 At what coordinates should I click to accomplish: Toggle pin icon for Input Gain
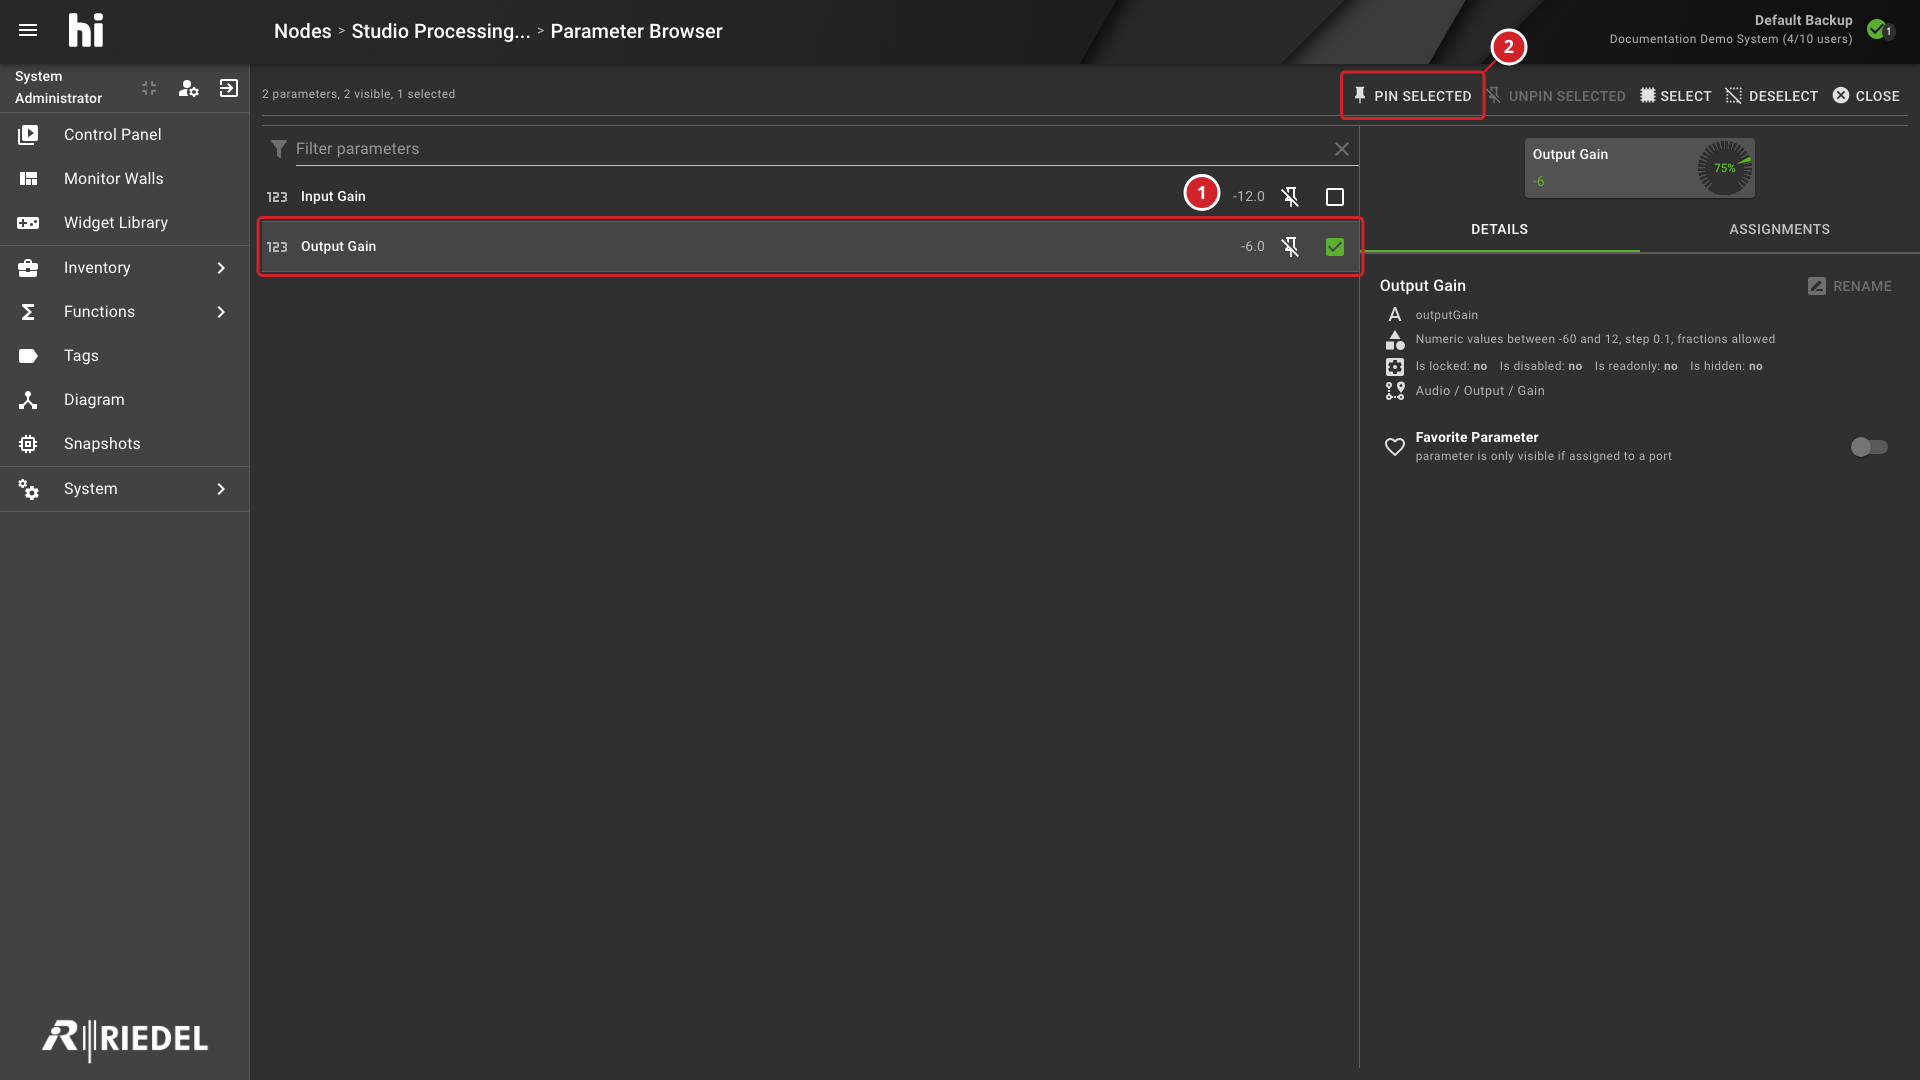pos(1291,196)
